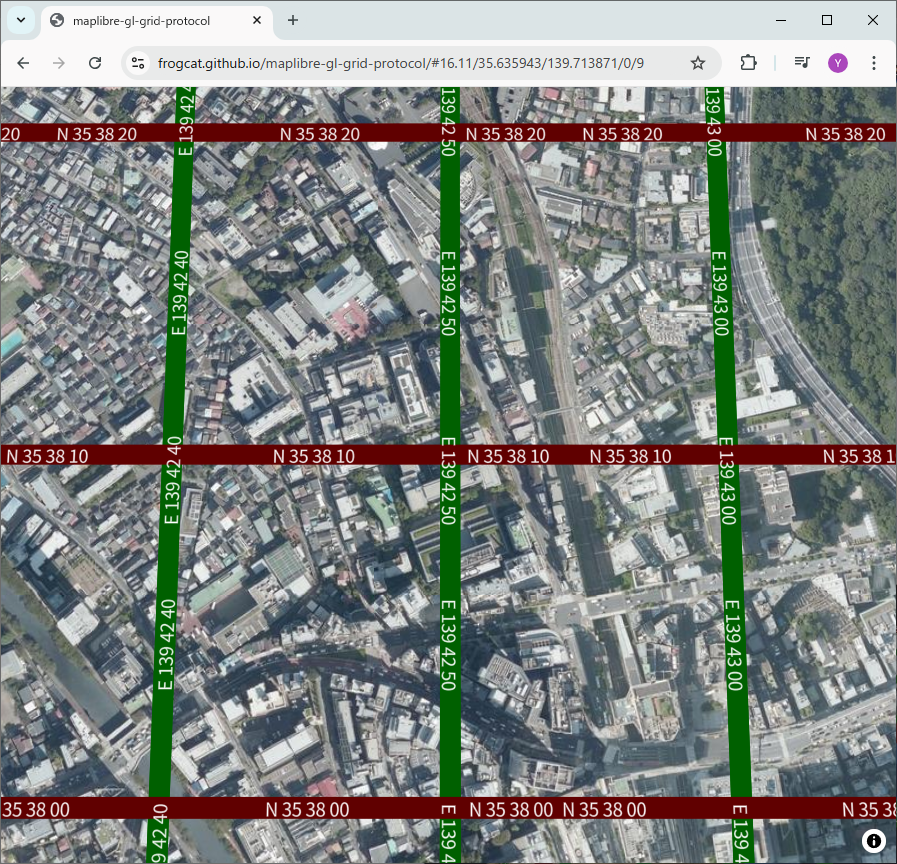Bookmark this page with the star icon
The height and width of the screenshot is (864, 897).
[x=697, y=63]
